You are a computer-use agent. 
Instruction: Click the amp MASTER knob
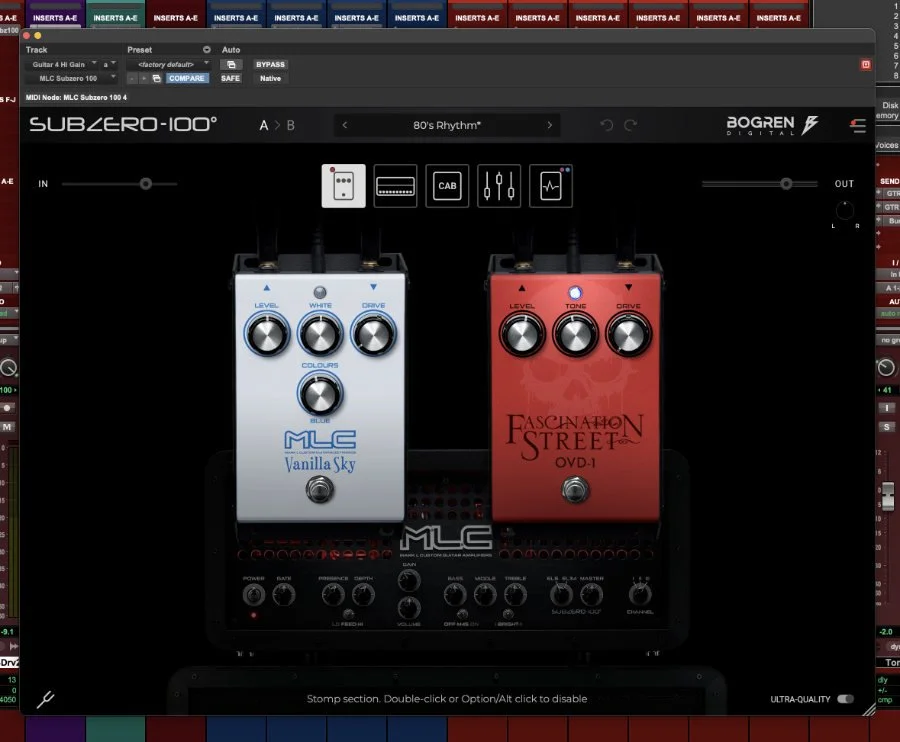point(592,595)
